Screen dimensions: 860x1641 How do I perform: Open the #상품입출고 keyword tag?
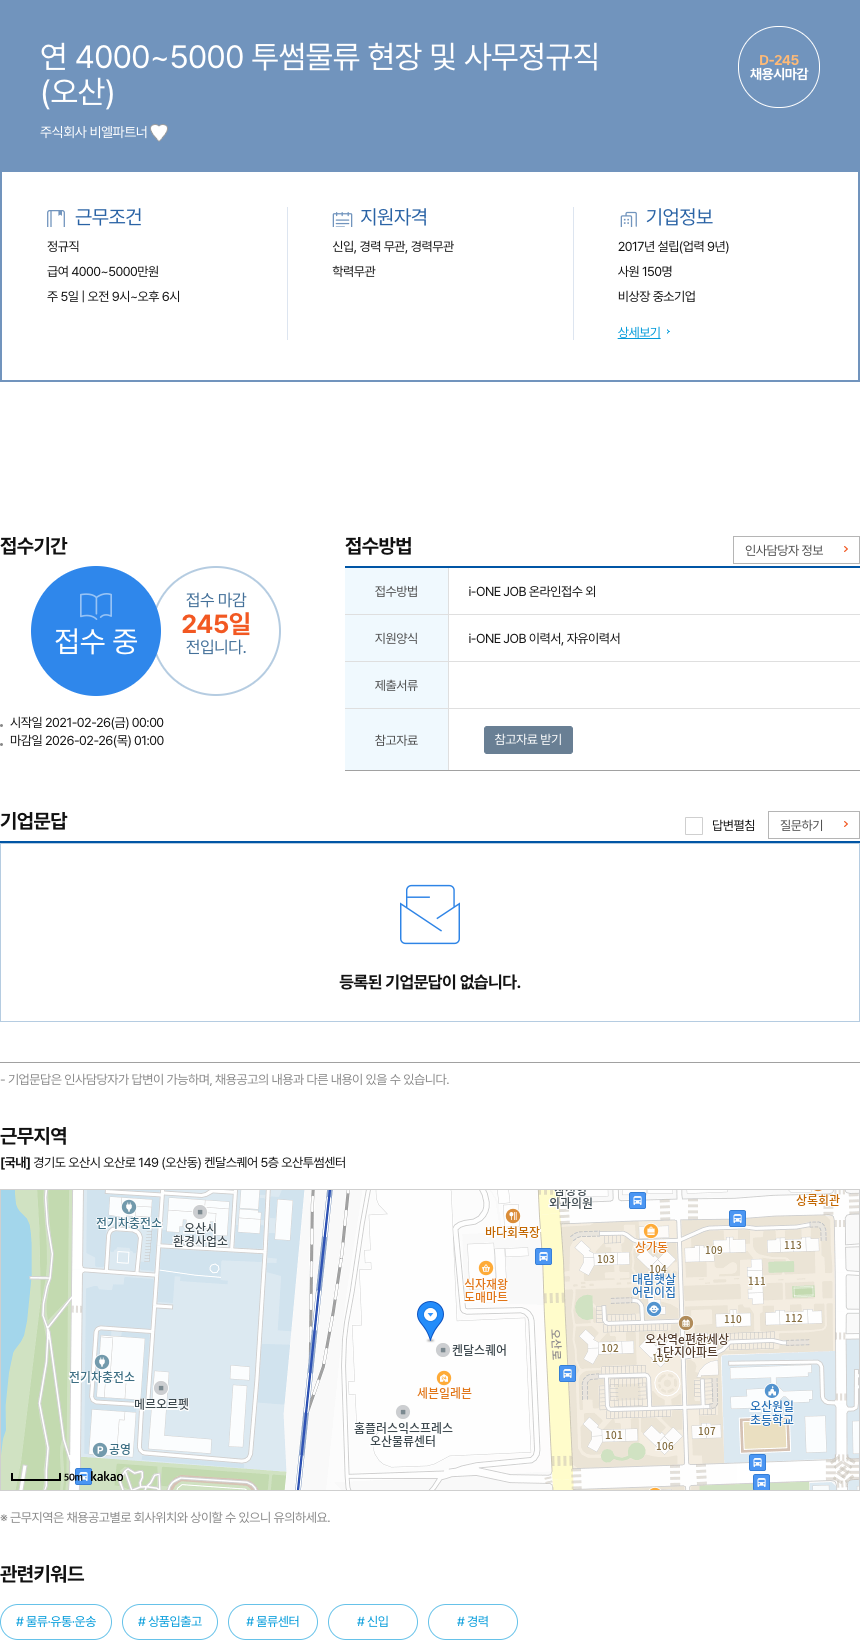170,1622
